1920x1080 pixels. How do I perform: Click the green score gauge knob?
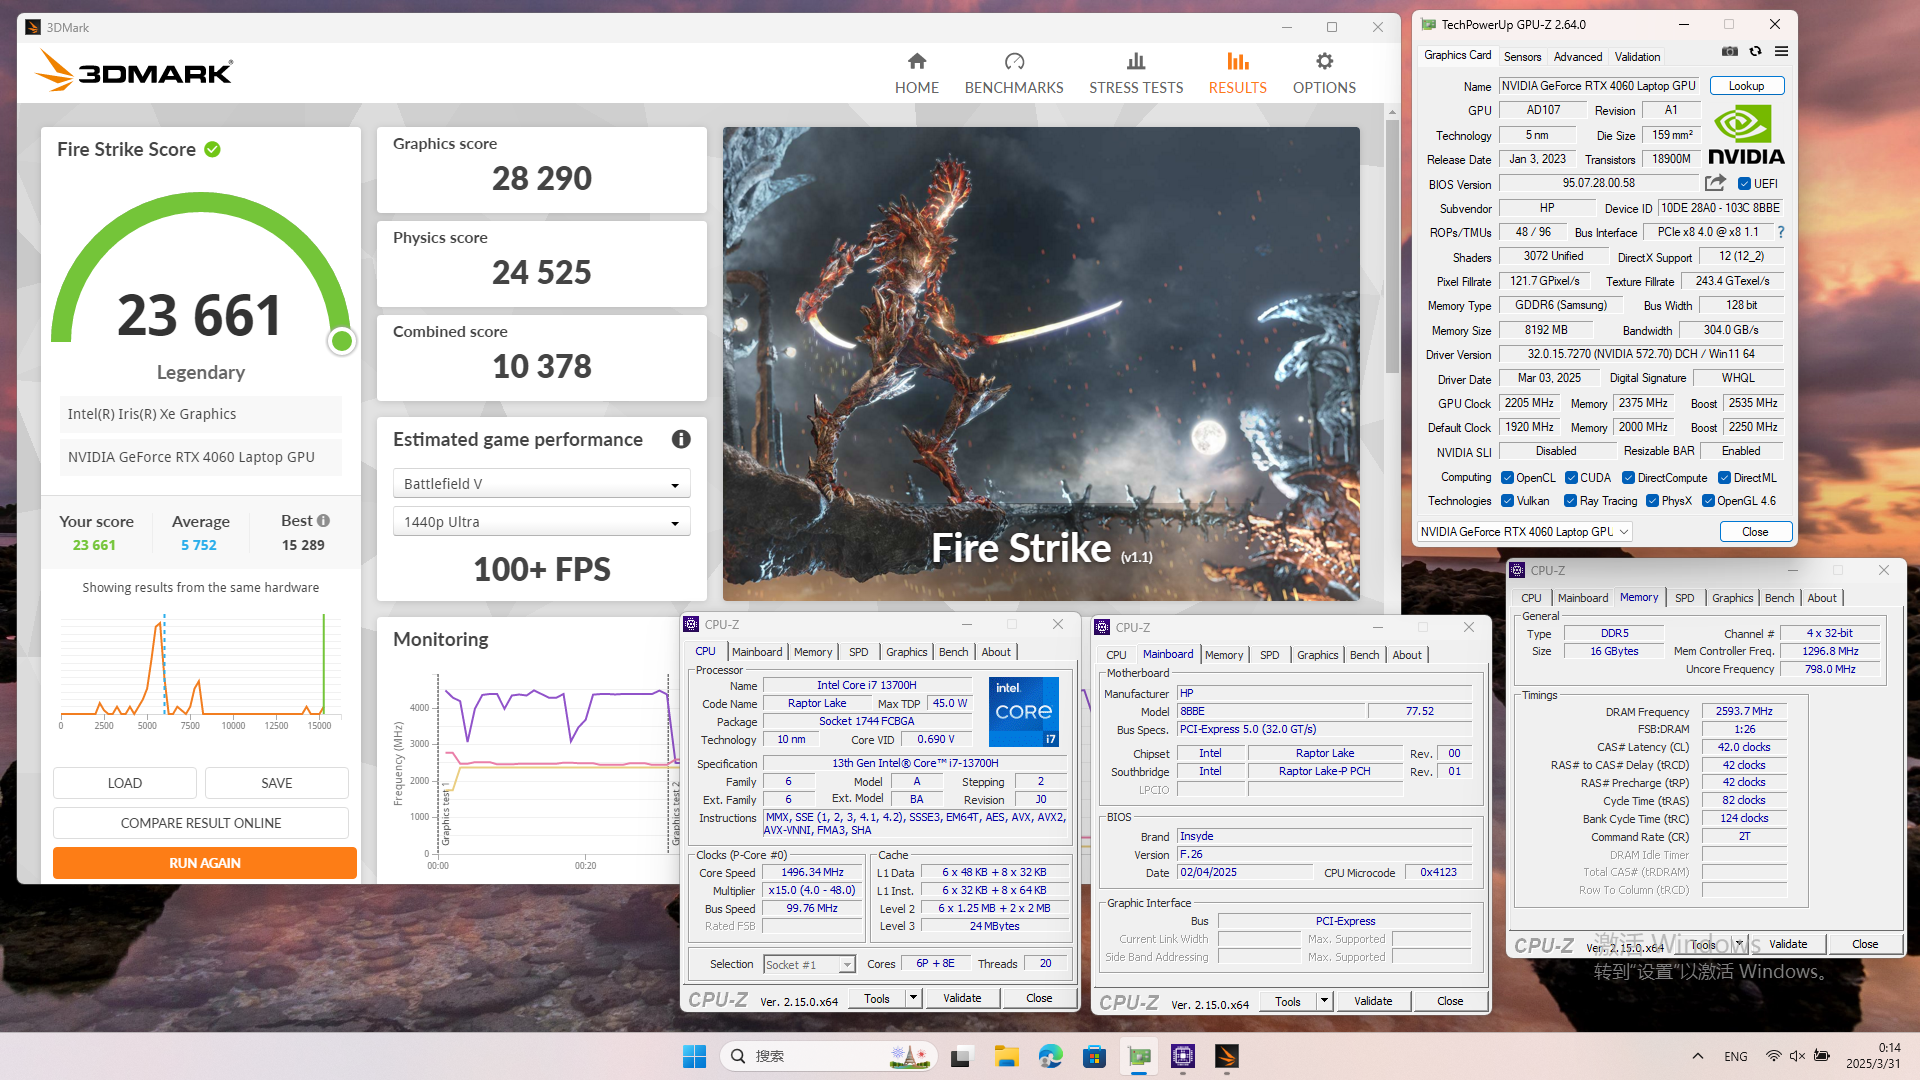tap(342, 341)
